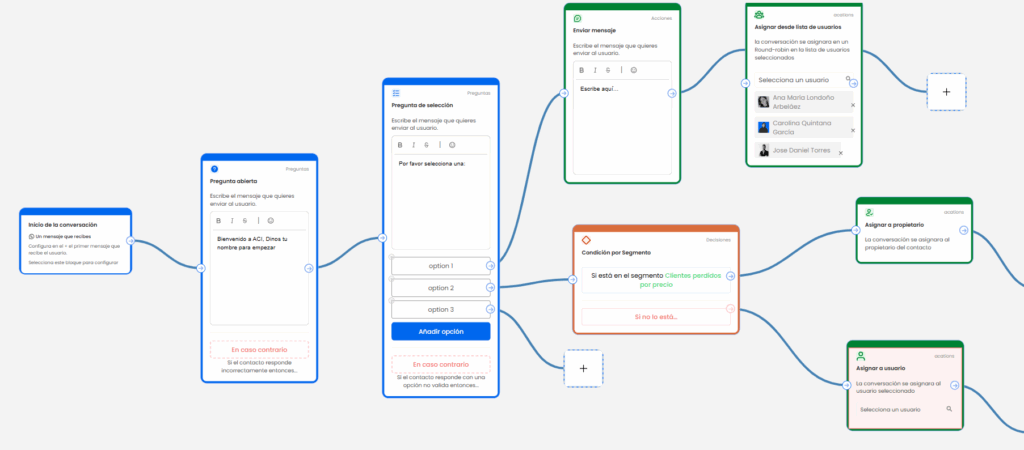Click En caso contrario under Pregunta abierta
The image size is (1024, 450).
[259, 349]
